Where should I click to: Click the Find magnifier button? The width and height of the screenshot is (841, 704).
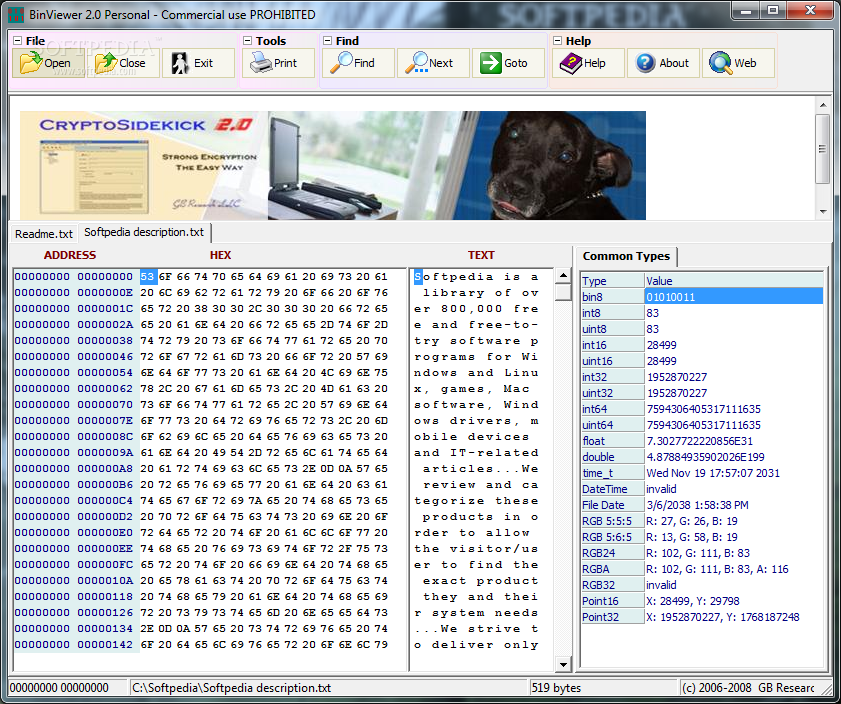(358, 63)
